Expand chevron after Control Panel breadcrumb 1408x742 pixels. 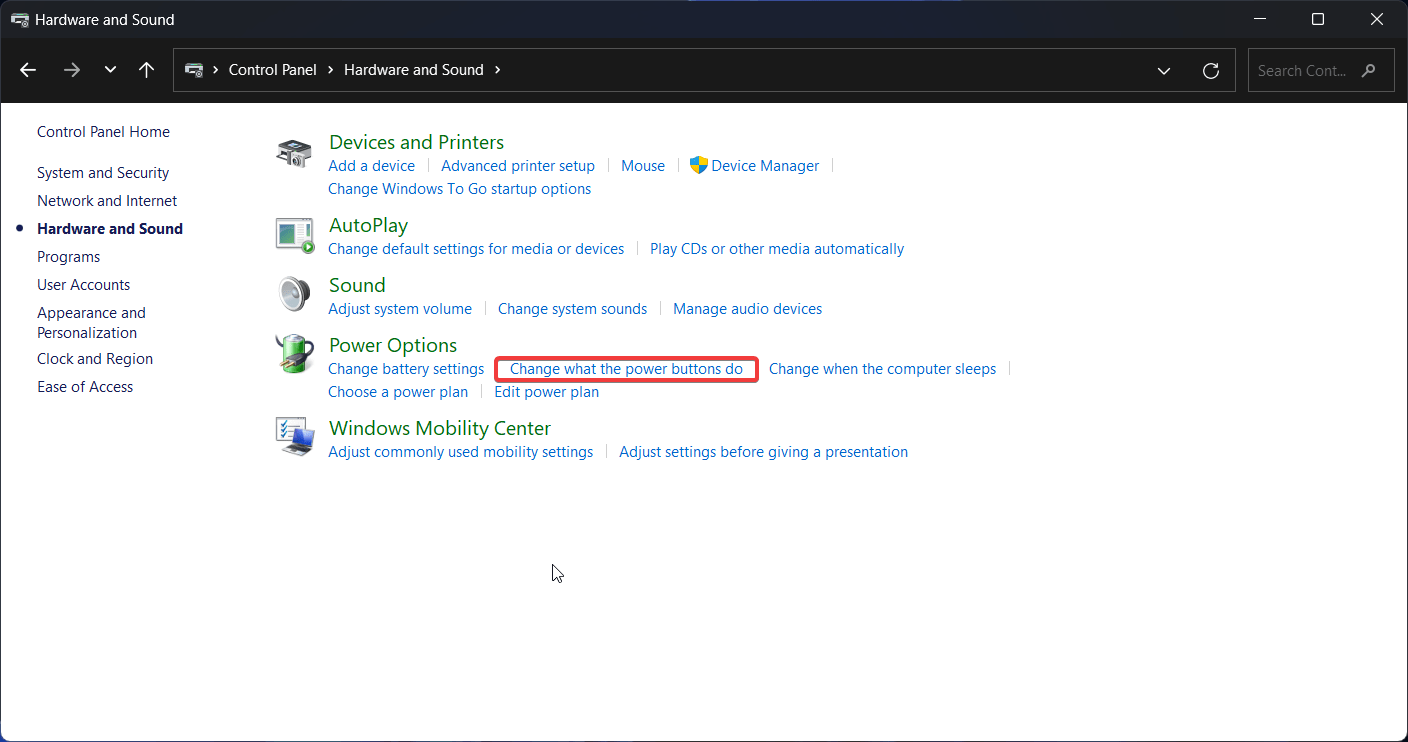point(330,70)
